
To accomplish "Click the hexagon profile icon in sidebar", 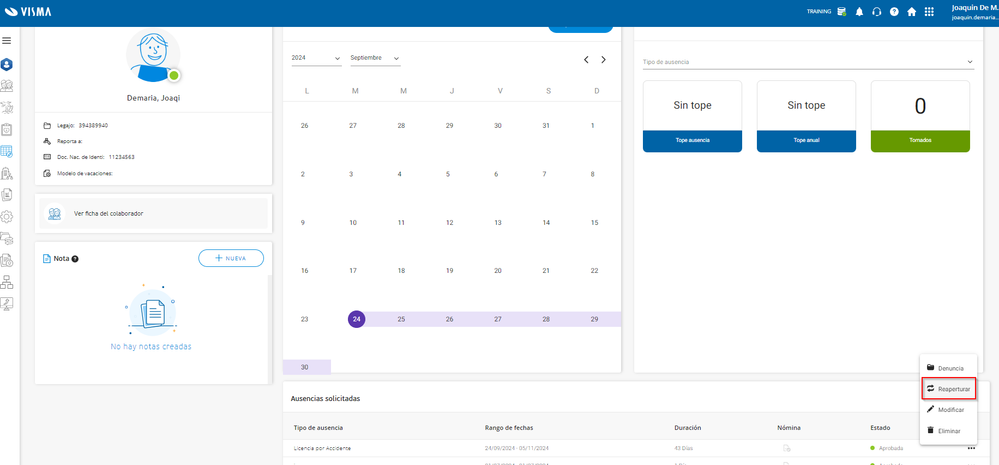I will [x=7, y=64].
